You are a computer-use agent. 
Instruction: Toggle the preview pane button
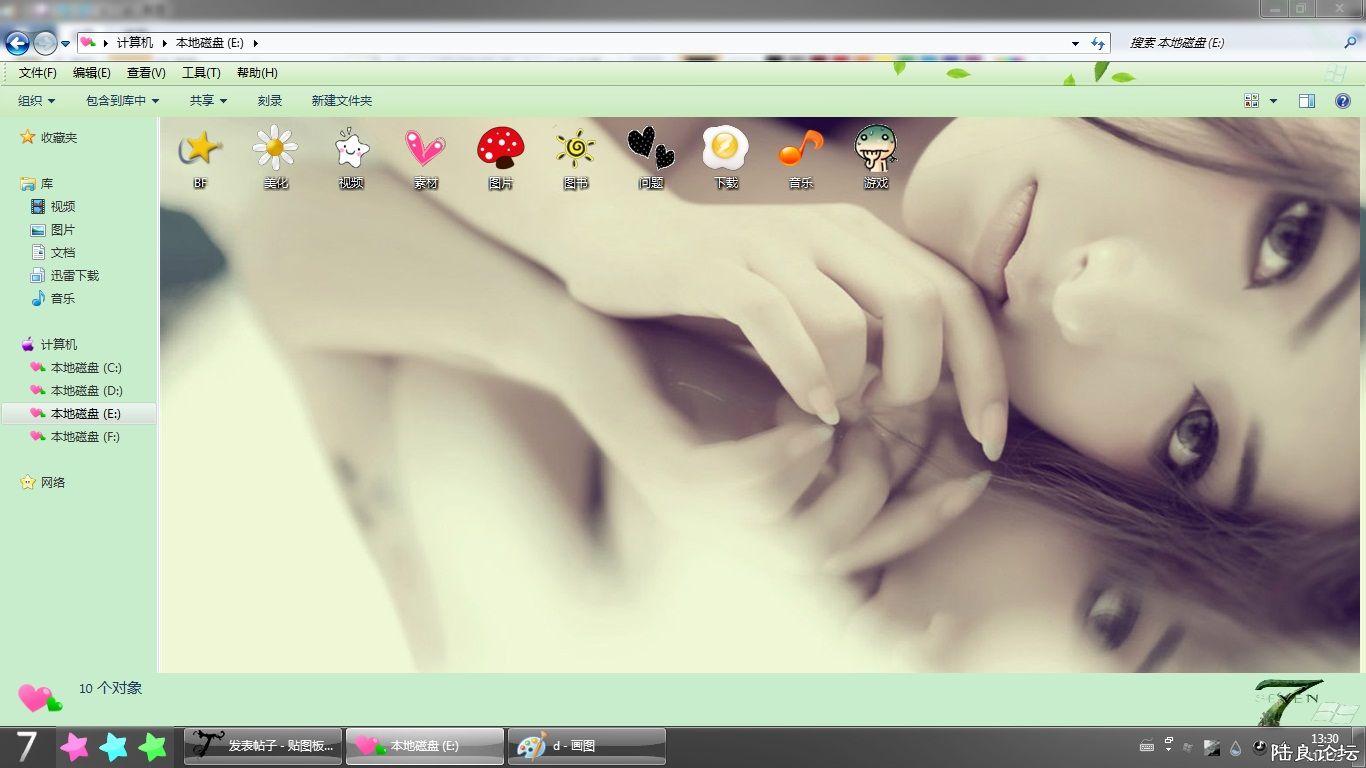(1307, 101)
